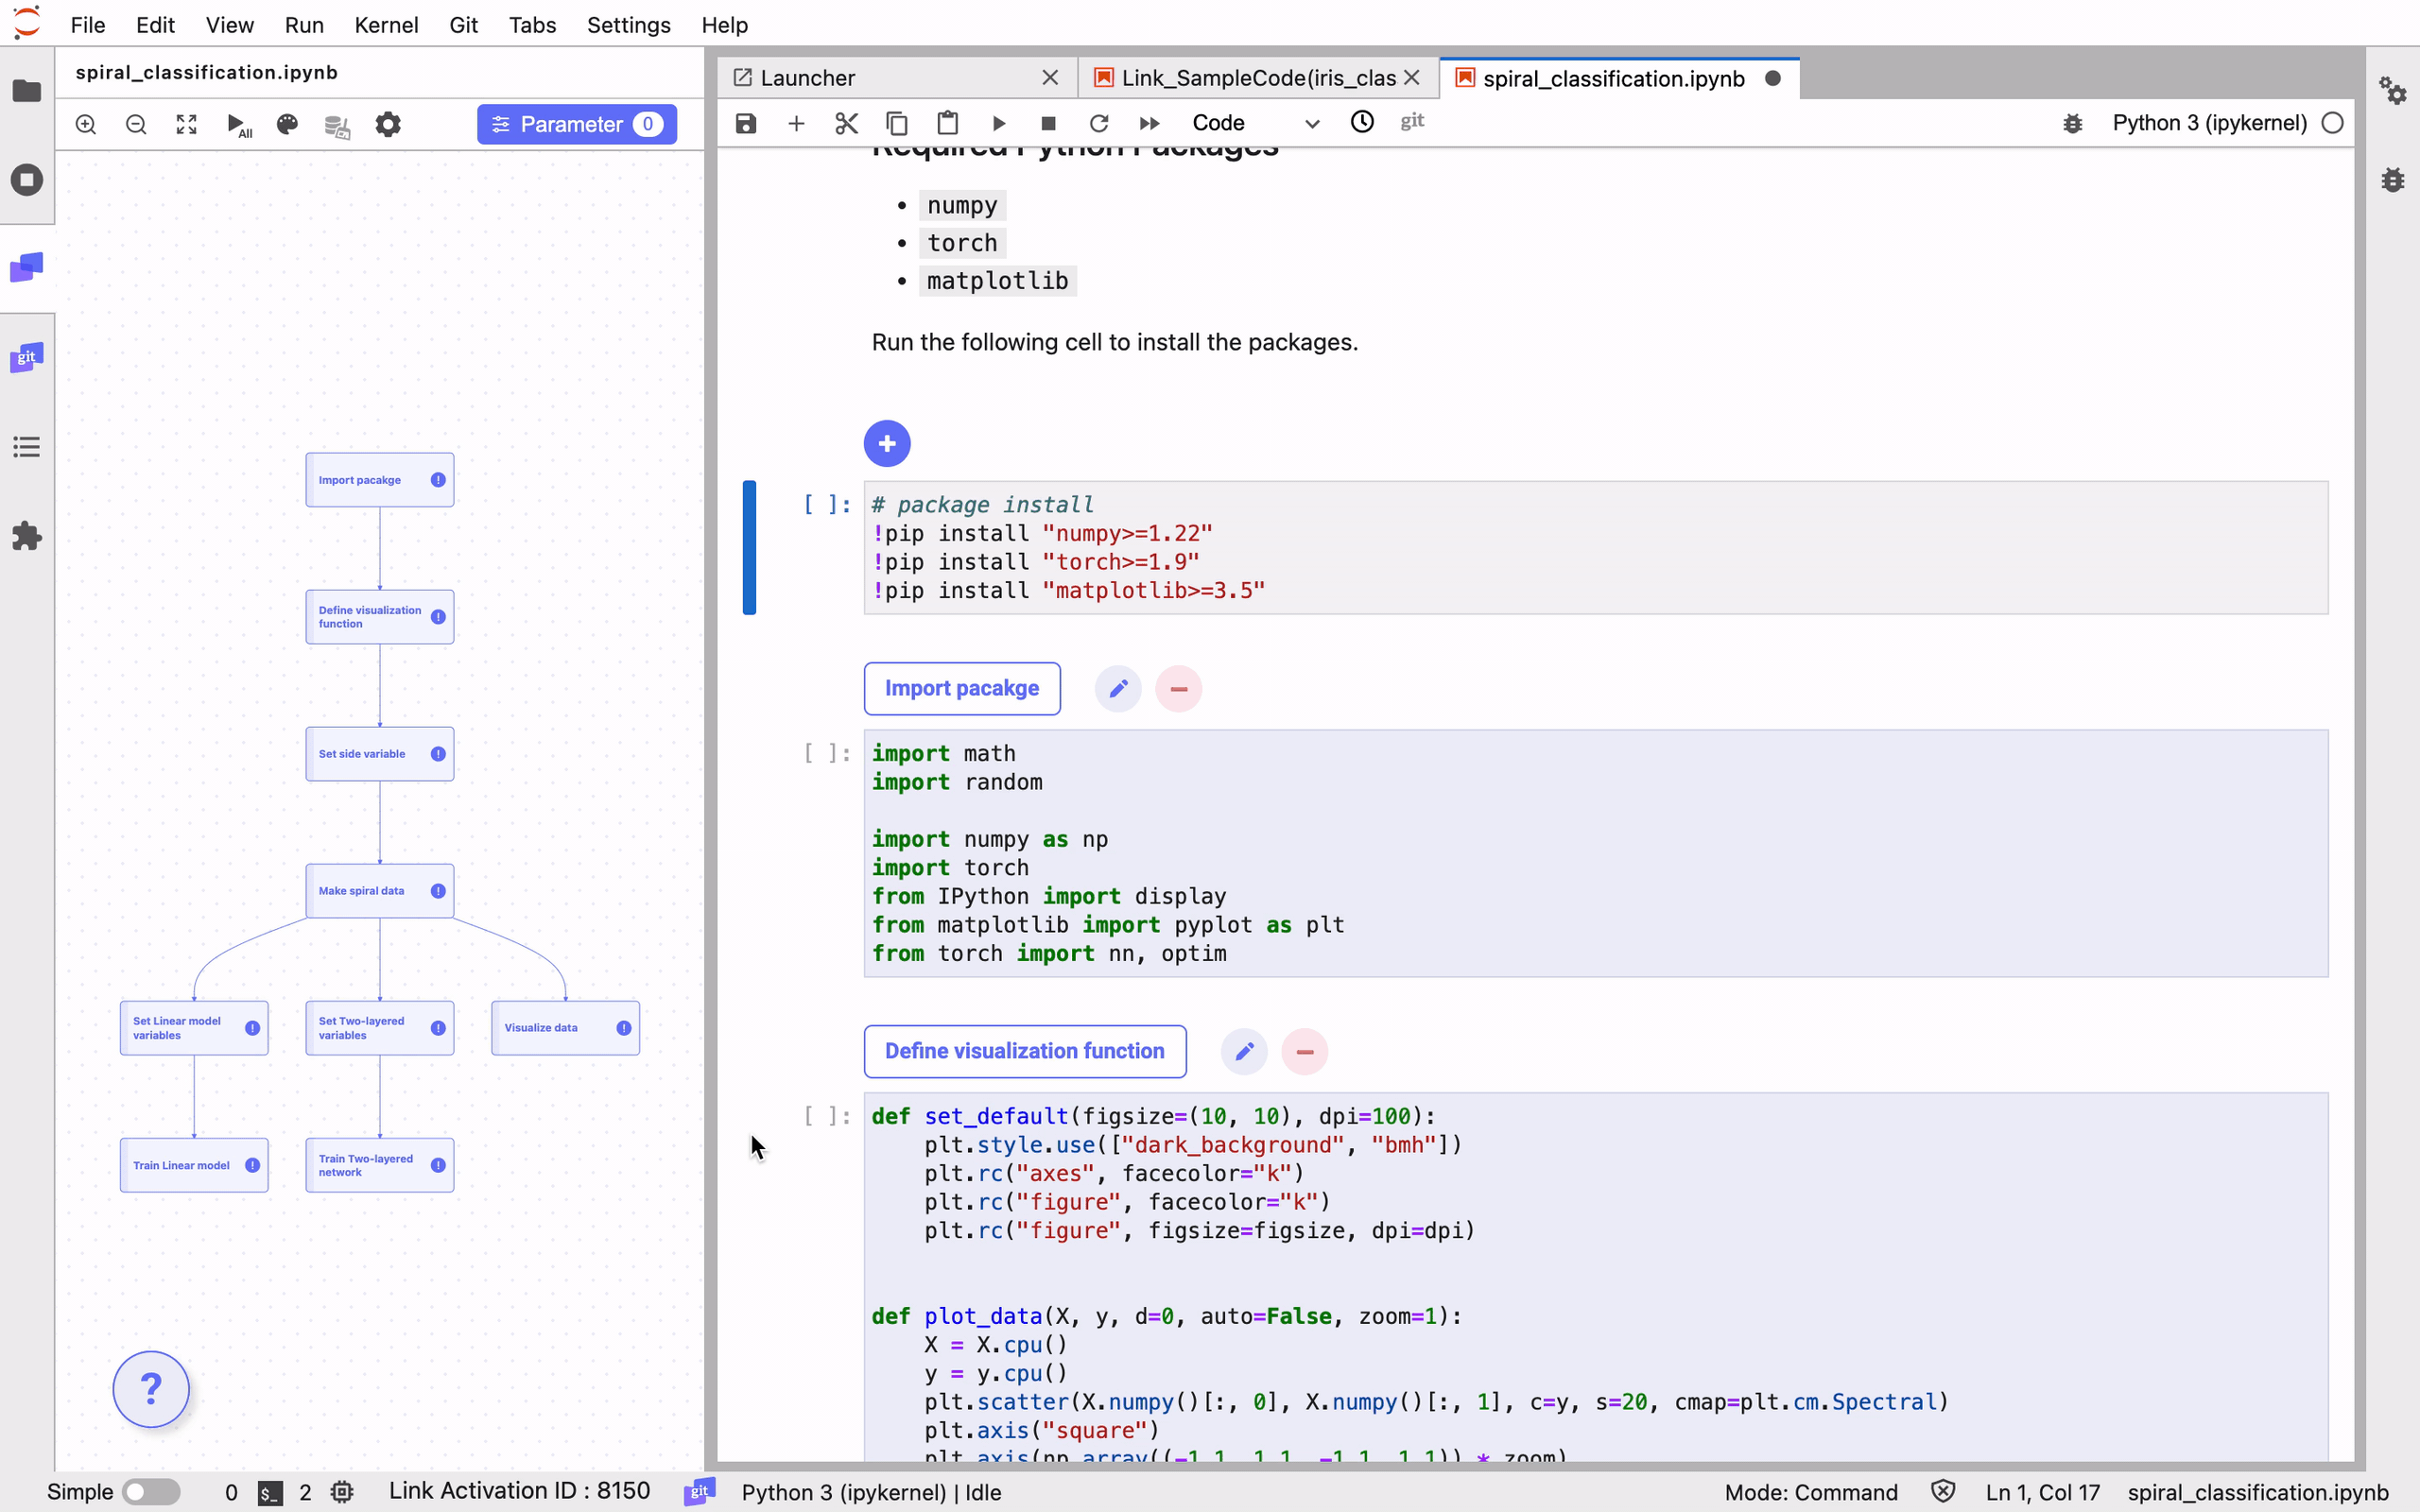Open the color palette theme icon
Viewport: 2420px width, 1512px height.
288,125
